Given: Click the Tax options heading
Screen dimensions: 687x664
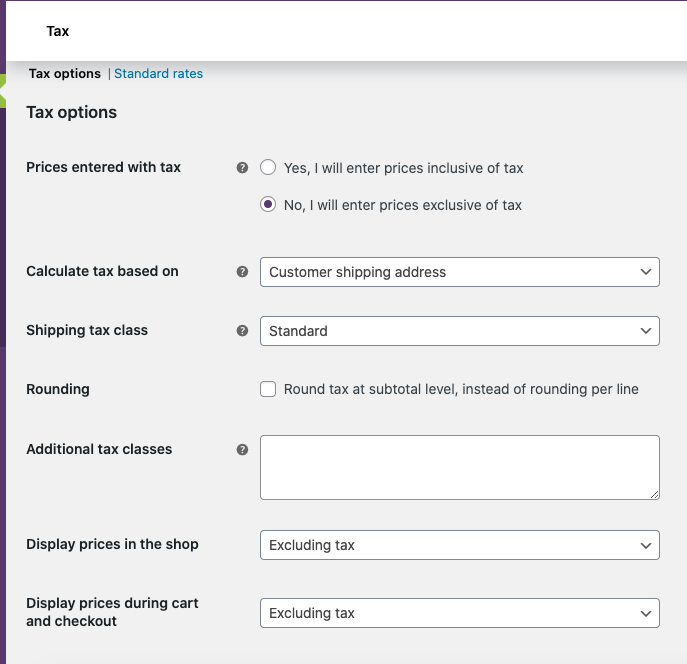Looking at the screenshot, I should click(71, 112).
